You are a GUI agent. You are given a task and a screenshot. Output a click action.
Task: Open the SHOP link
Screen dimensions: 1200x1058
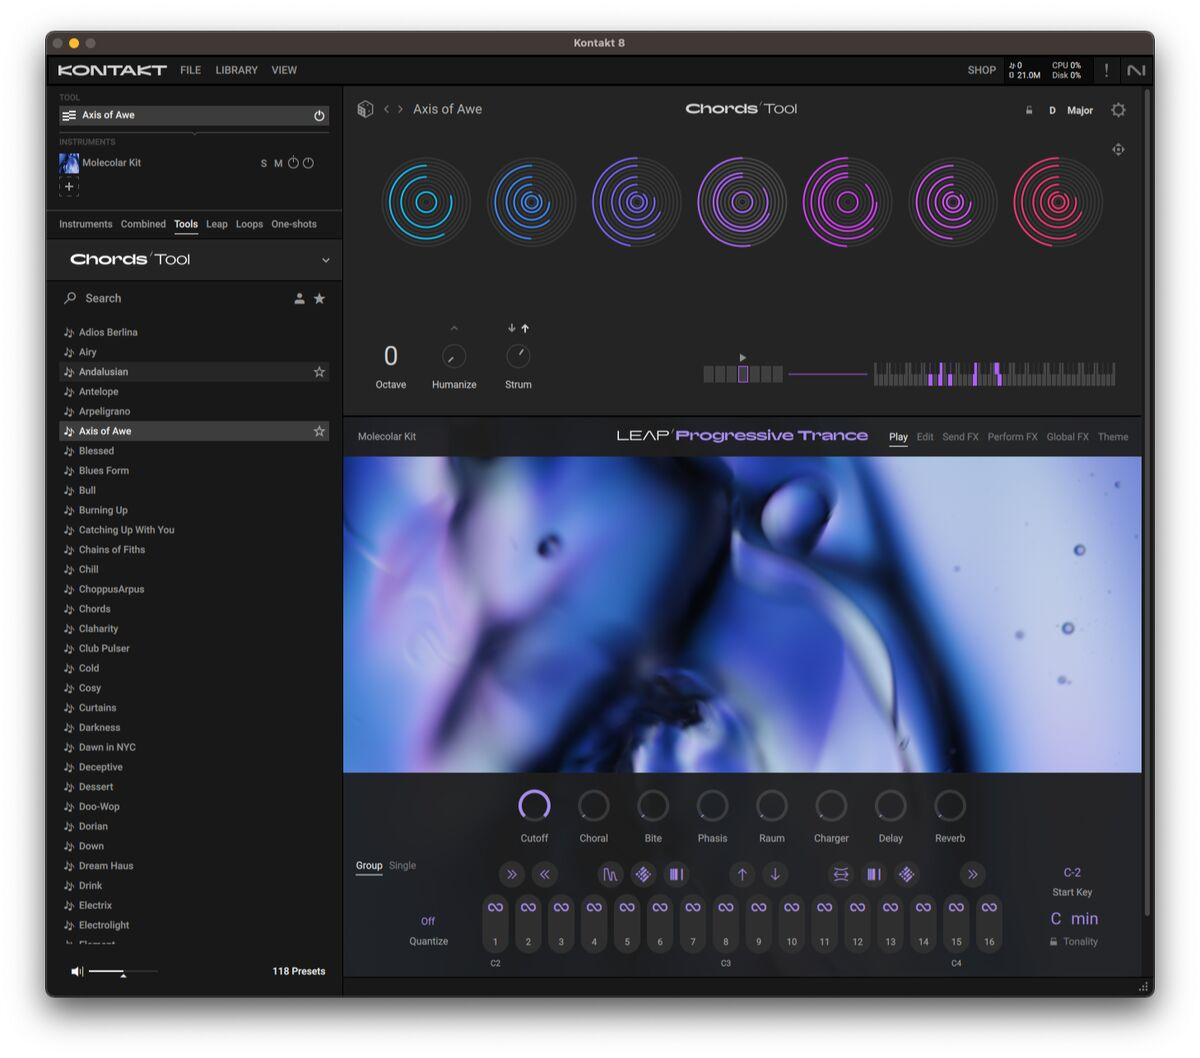(x=981, y=70)
